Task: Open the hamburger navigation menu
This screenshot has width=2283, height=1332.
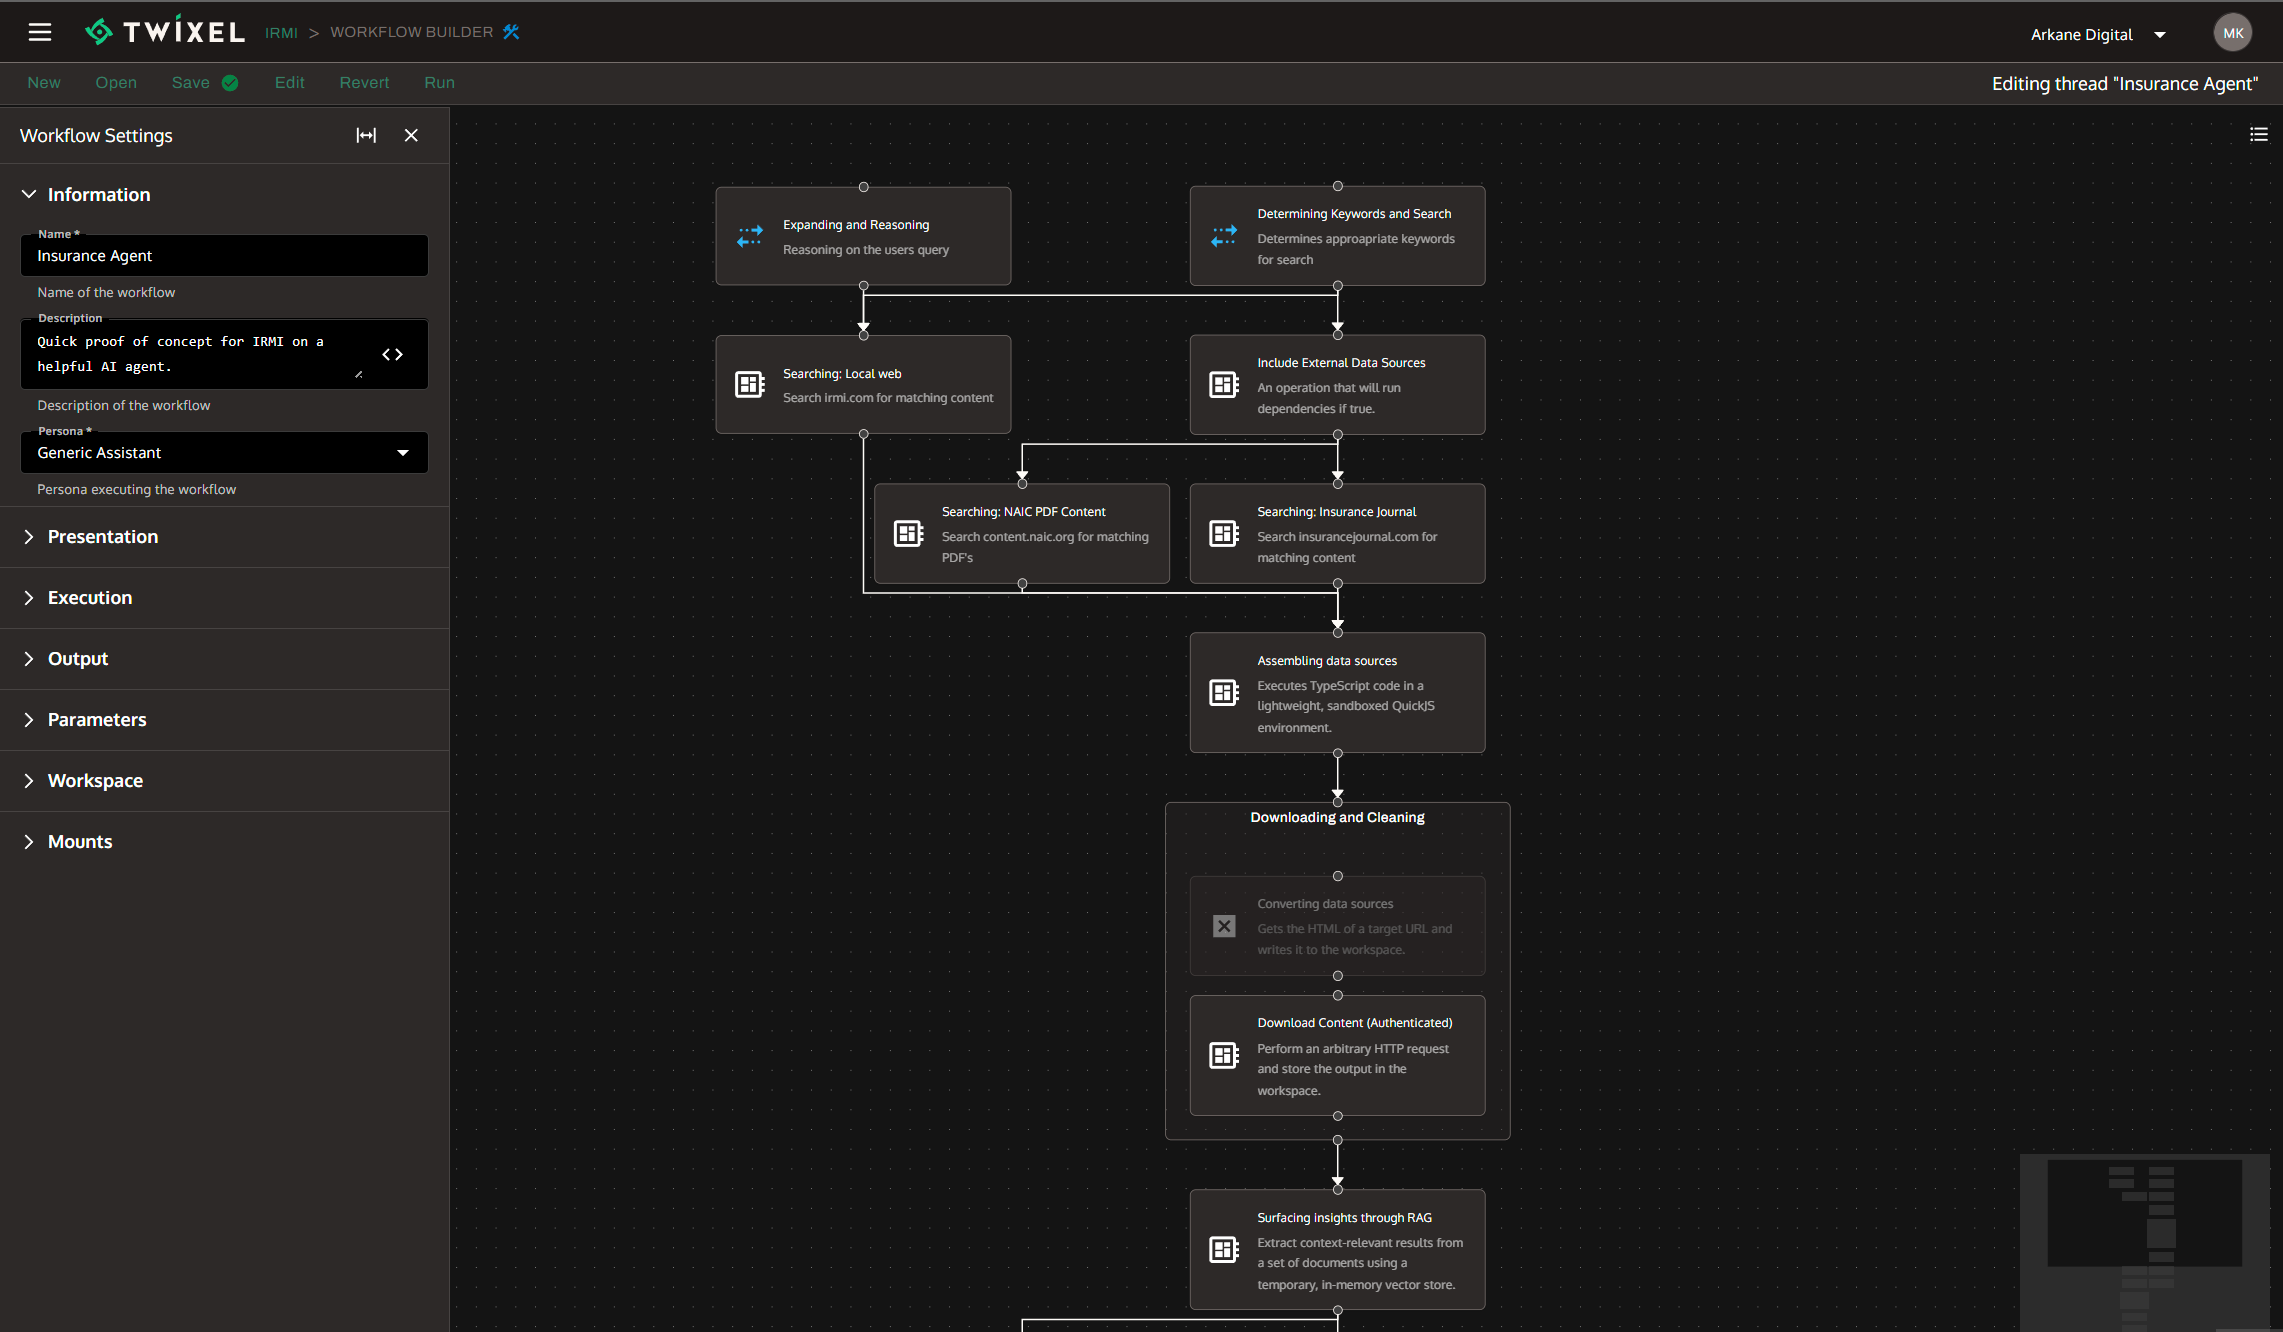Action: [39, 31]
